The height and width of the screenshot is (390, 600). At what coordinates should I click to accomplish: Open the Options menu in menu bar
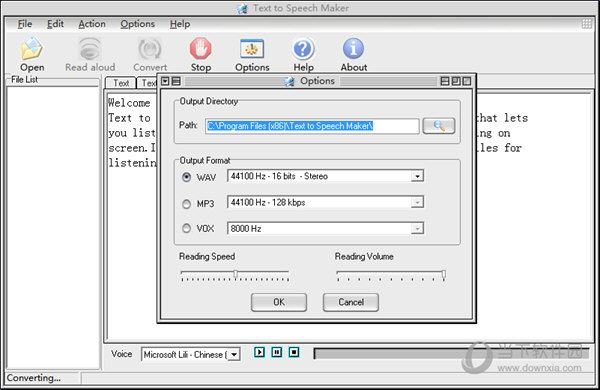tap(138, 24)
